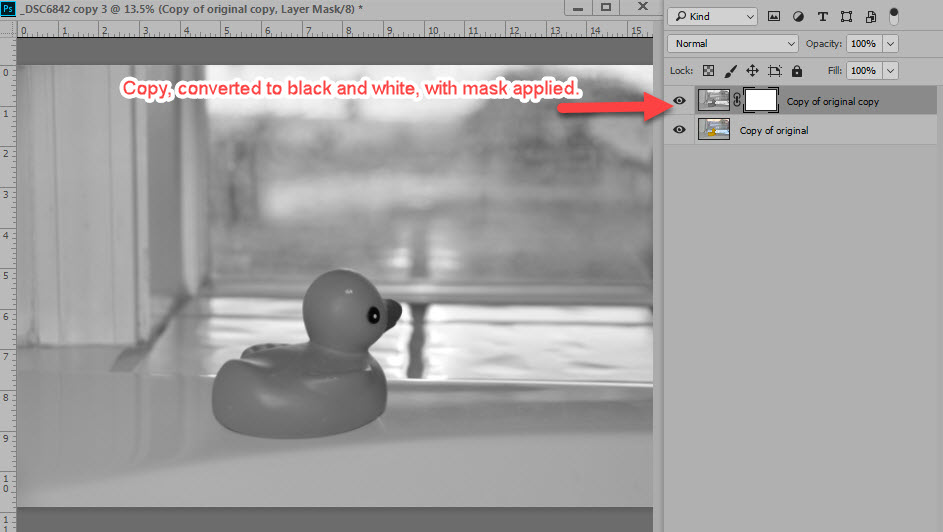This screenshot has height=532, width=943.
Task: Click the vertical ruler on the left
Action: pyautogui.click(x=8, y=284)
